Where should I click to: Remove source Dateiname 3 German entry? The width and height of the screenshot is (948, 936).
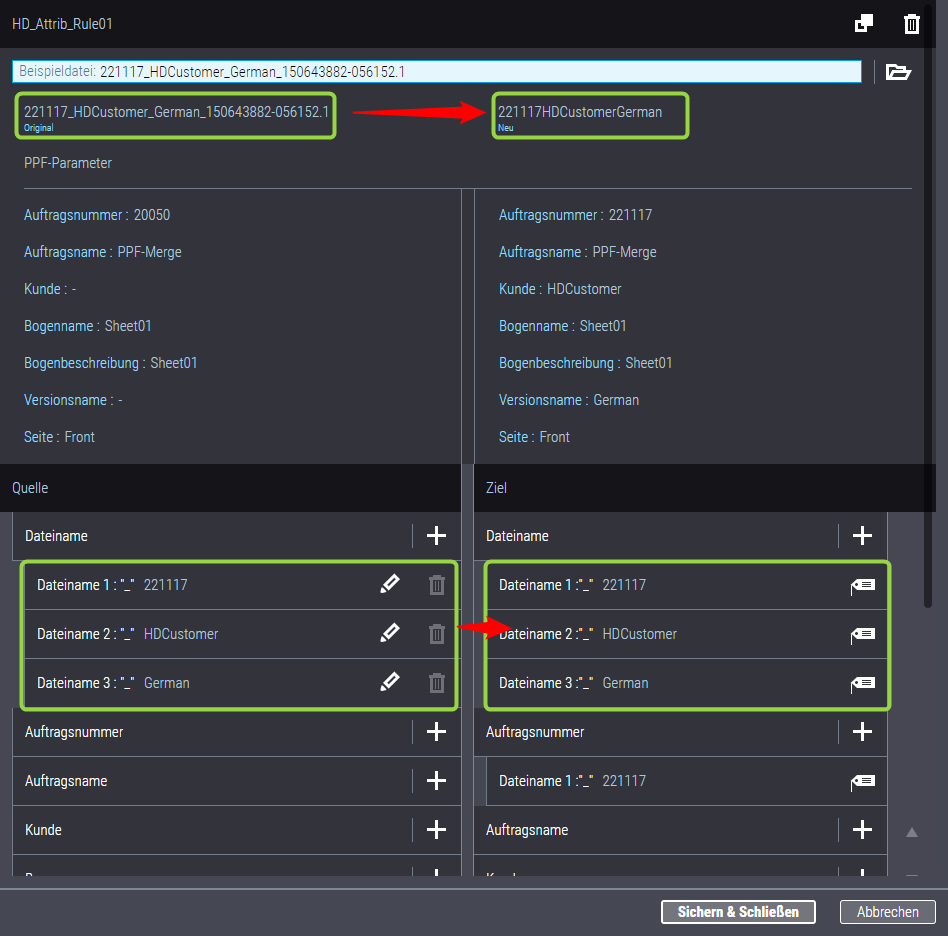click(x=437, y=683)
